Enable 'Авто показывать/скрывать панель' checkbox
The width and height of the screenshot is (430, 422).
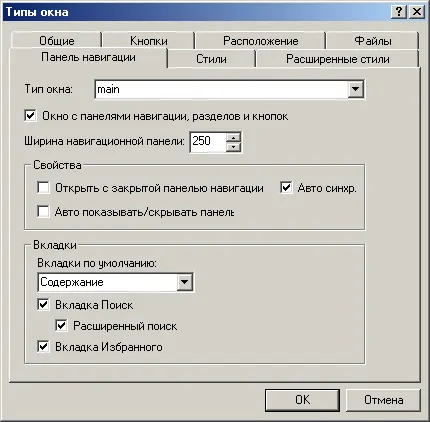pos(43,212)
